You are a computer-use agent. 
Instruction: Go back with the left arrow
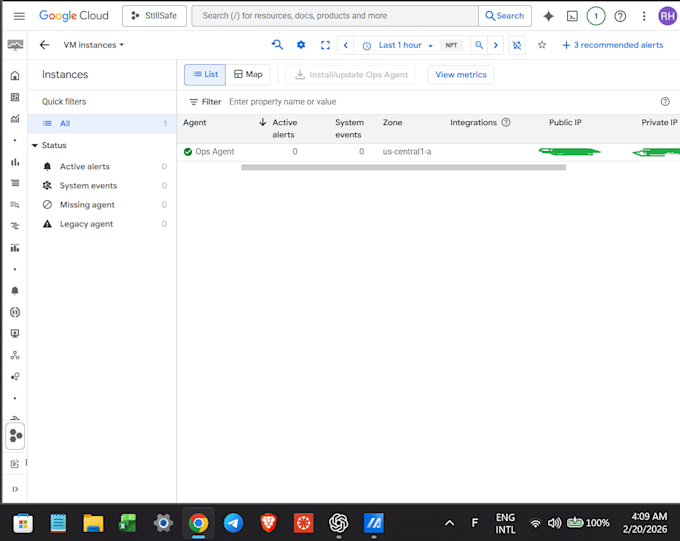coord(44,45)
